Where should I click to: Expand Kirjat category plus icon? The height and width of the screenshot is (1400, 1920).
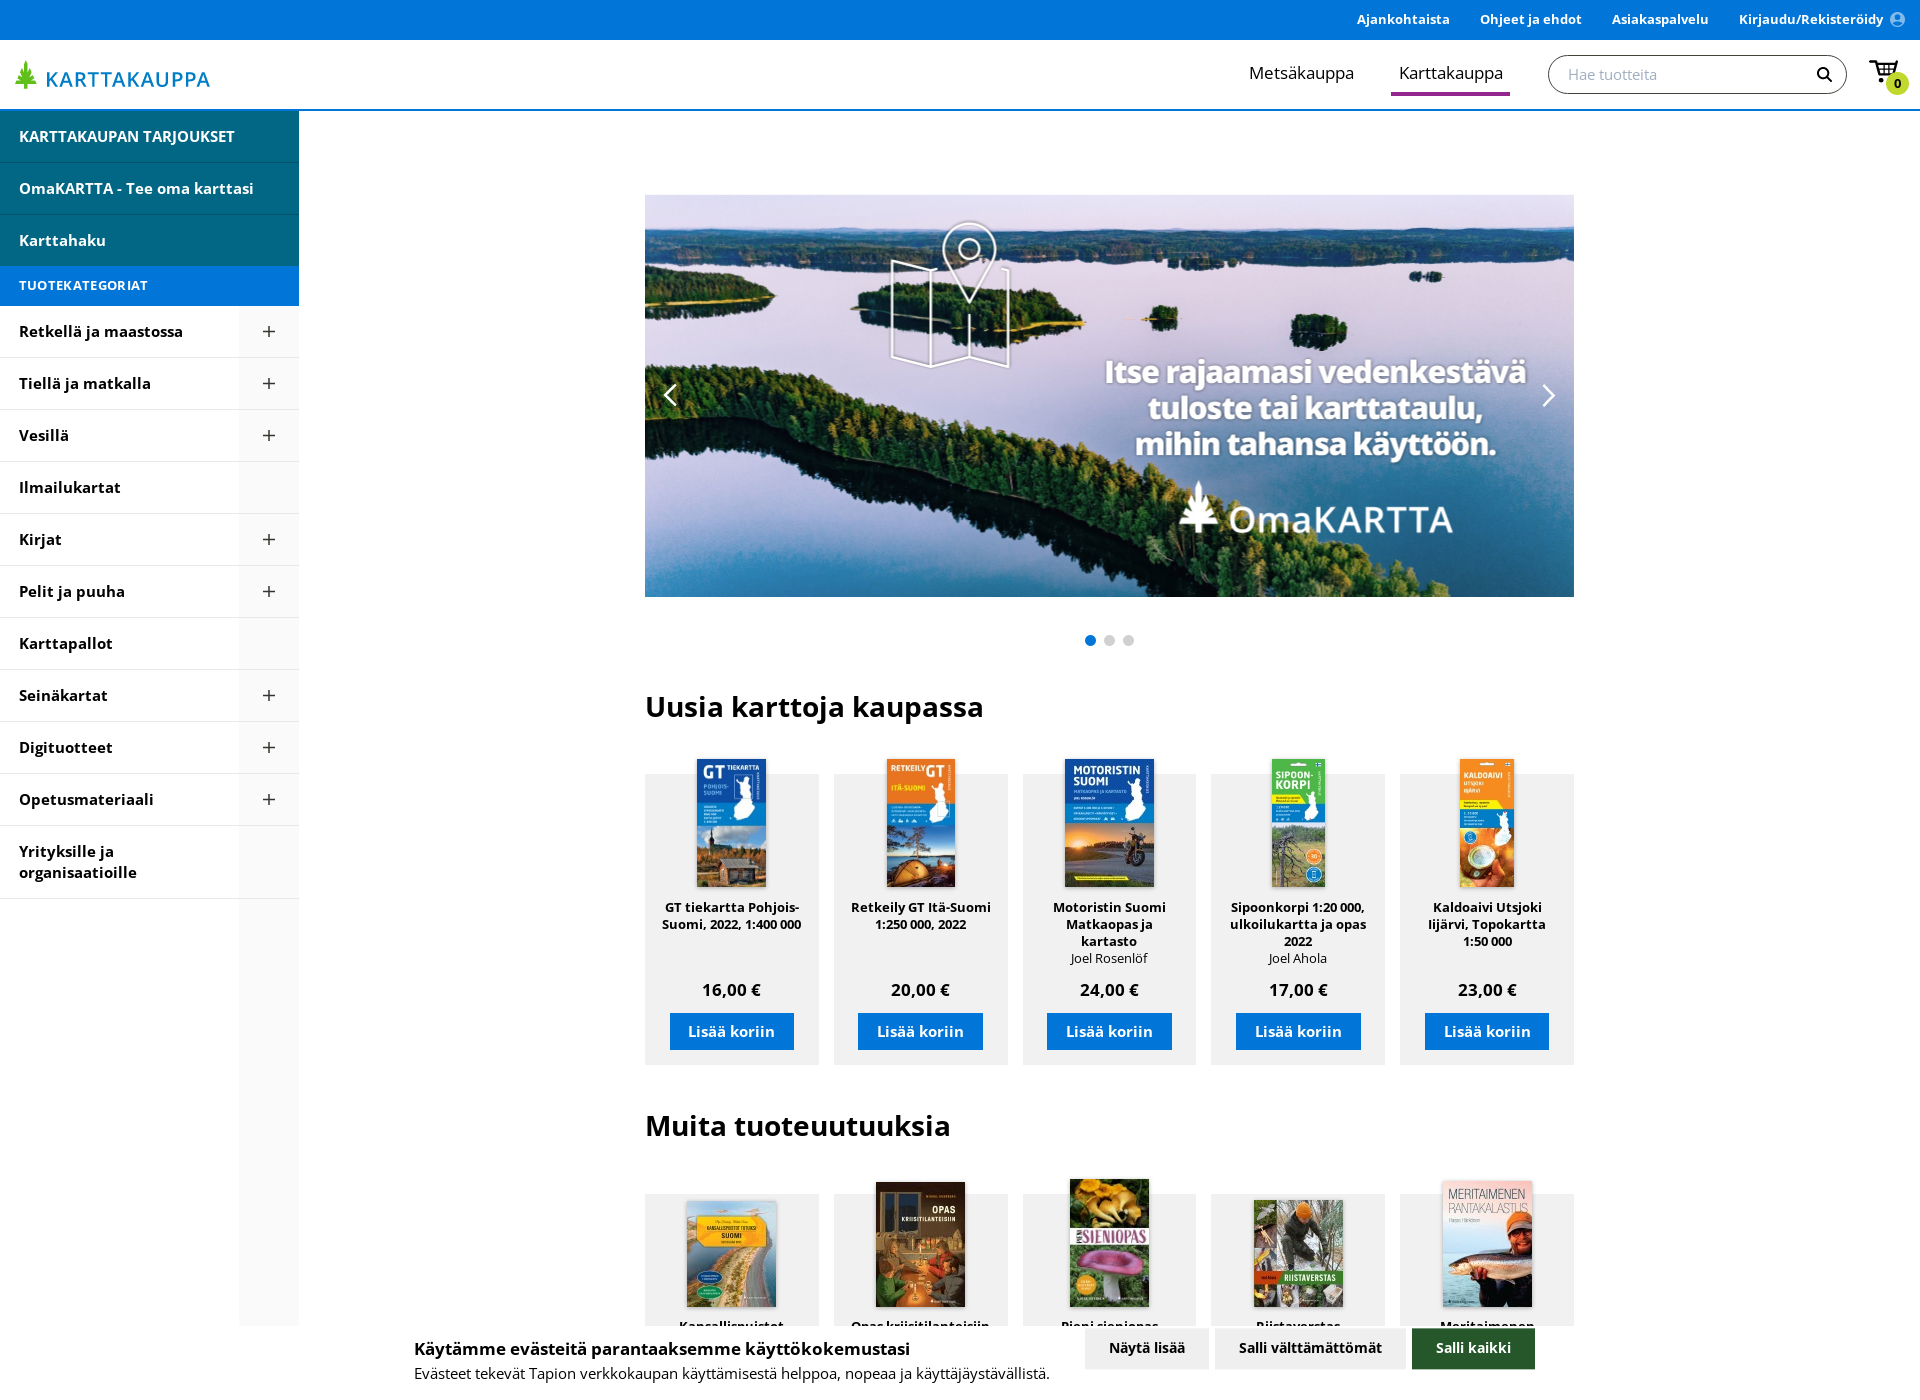(269, 539)
